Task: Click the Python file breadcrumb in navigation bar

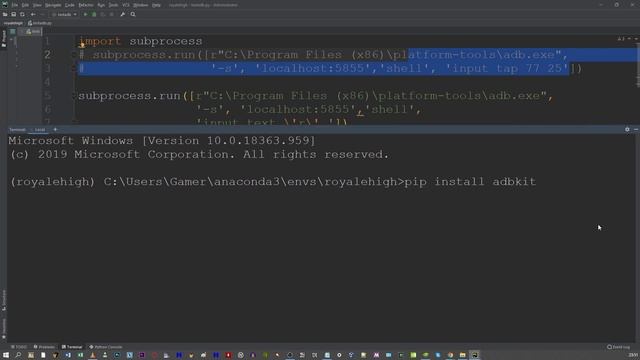Action: point(40,23)
